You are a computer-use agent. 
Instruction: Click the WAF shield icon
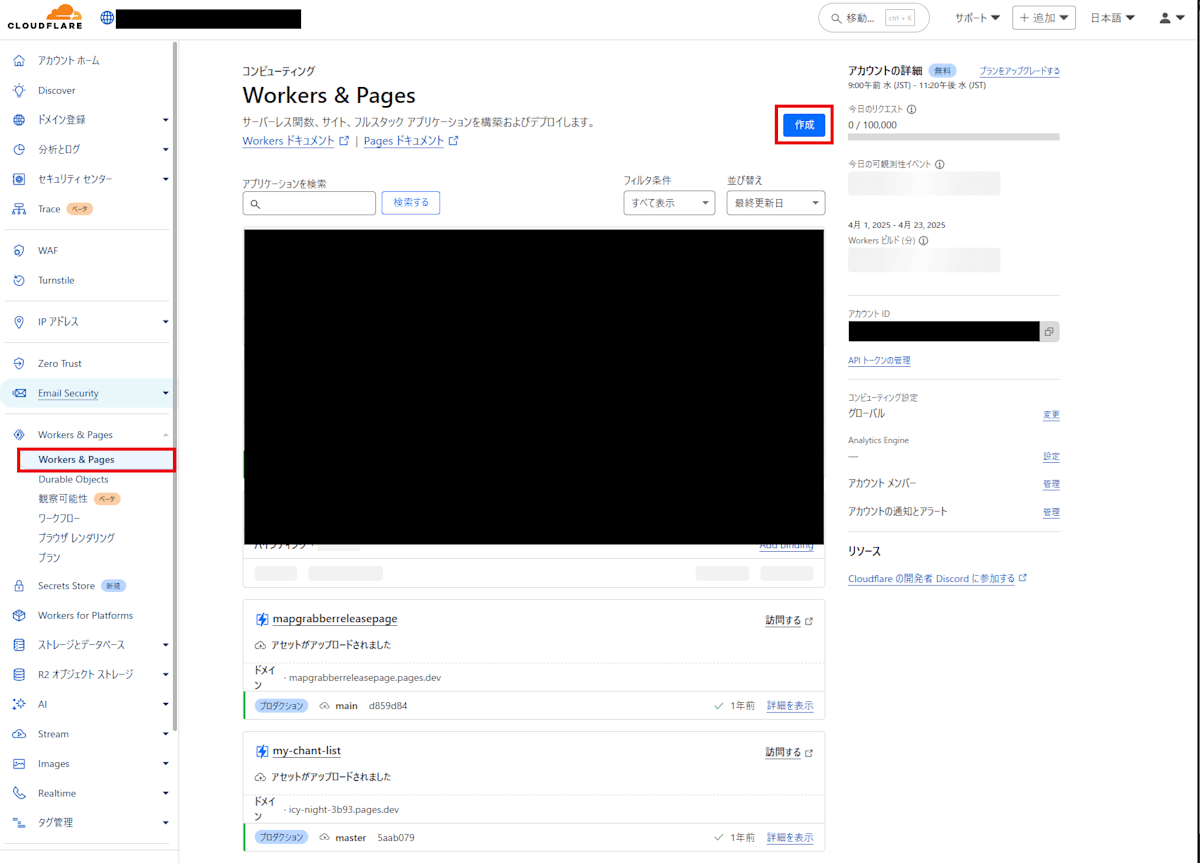(x=19, y=250)
